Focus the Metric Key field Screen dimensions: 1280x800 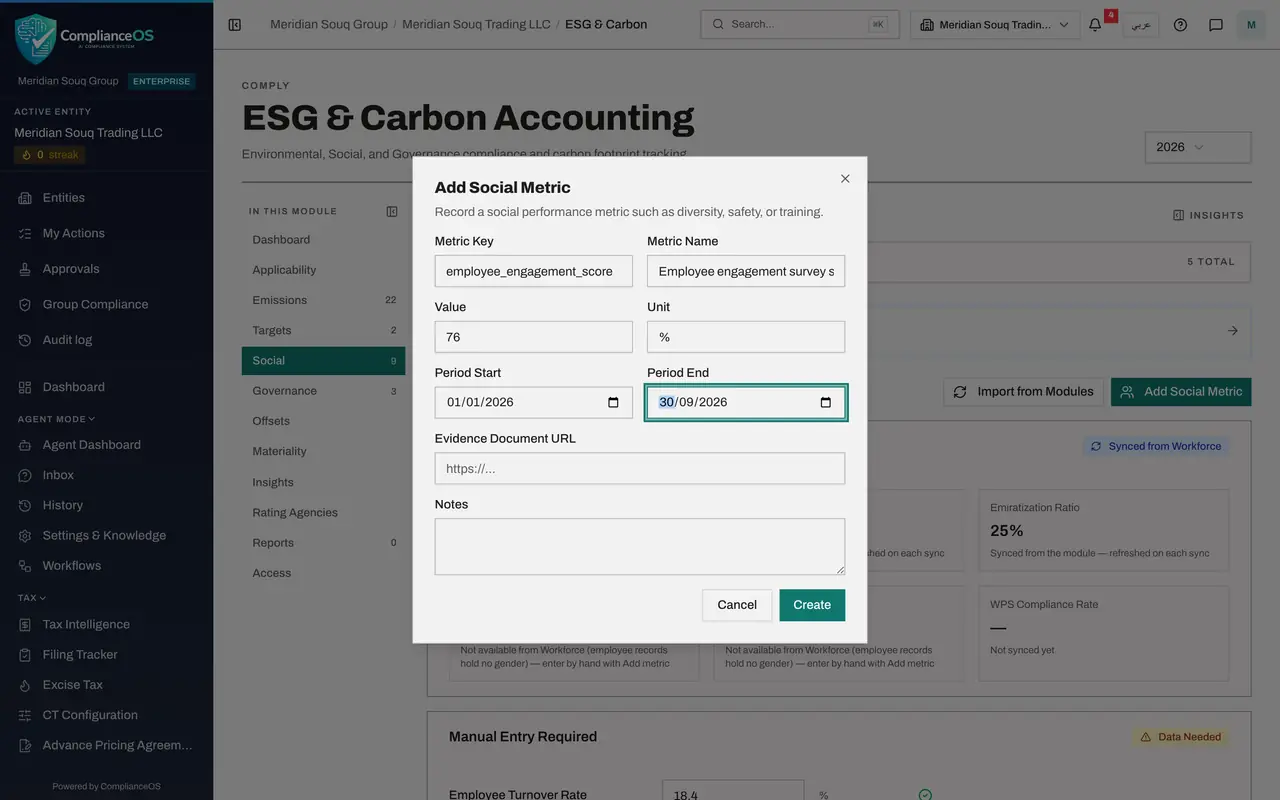[x=534, y=271]
